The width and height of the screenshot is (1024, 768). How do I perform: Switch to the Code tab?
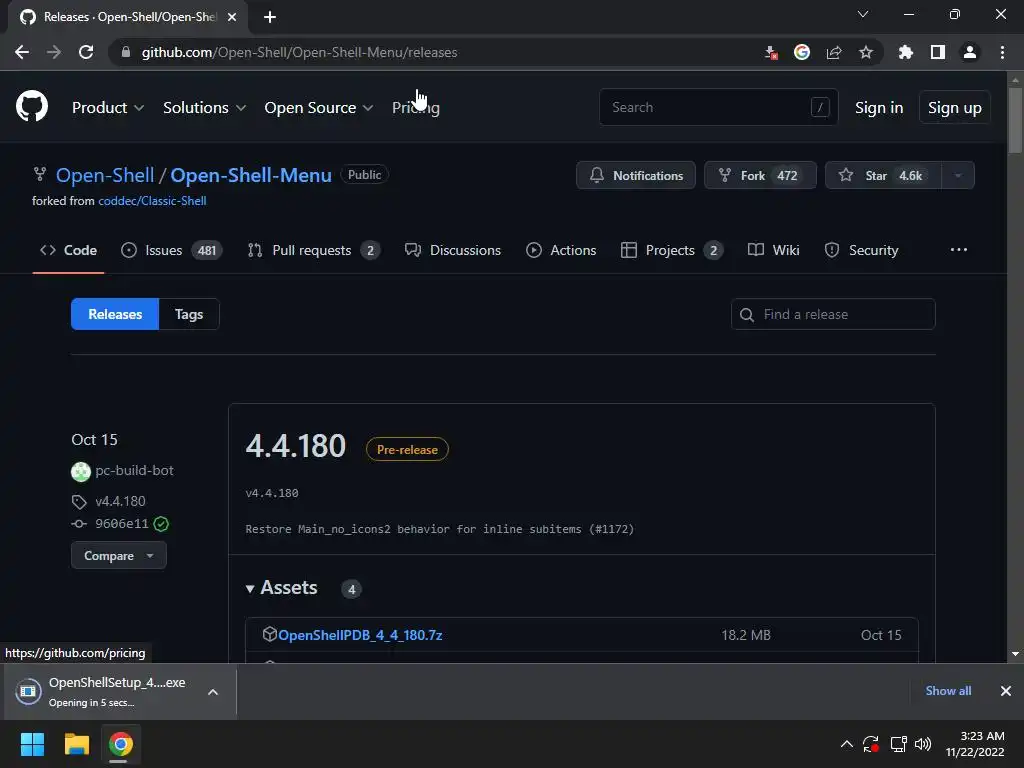pos(69,250)
